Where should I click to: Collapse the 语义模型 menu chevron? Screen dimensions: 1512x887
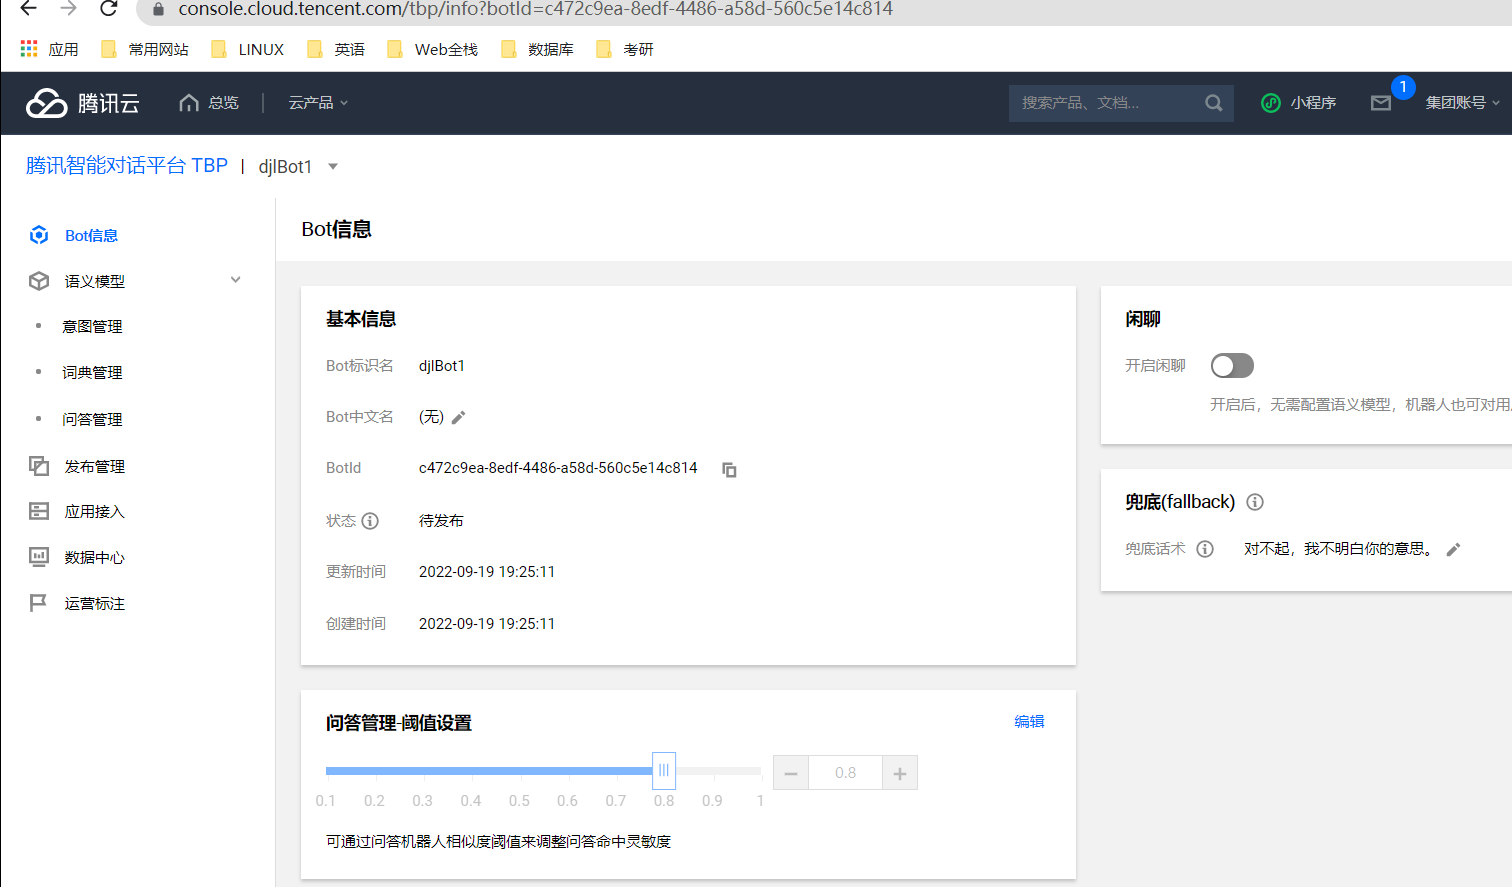click(x=236, y=280)
